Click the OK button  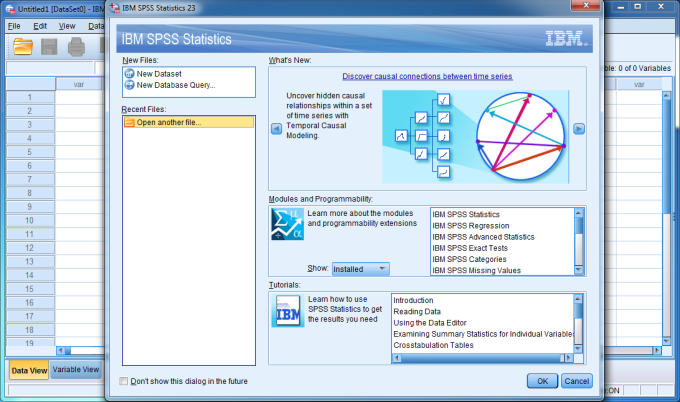542,381
